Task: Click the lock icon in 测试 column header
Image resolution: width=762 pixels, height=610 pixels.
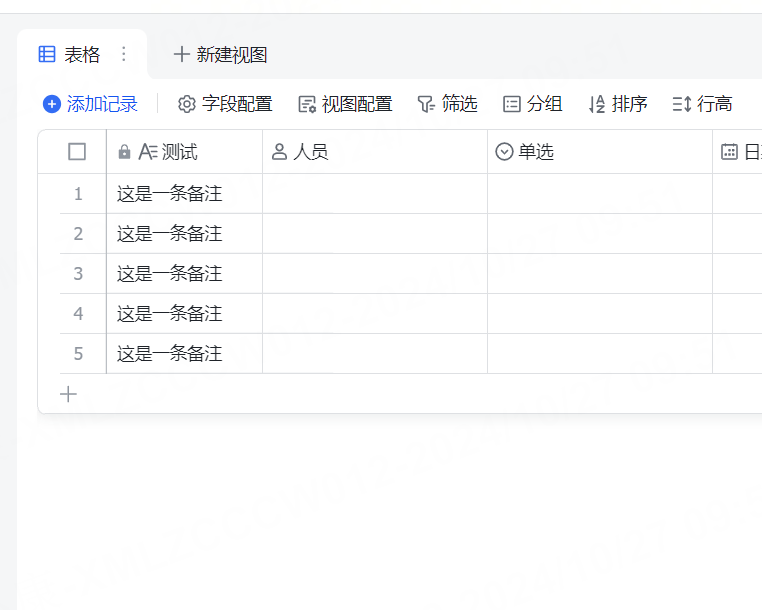Action: tap(124, 152)
